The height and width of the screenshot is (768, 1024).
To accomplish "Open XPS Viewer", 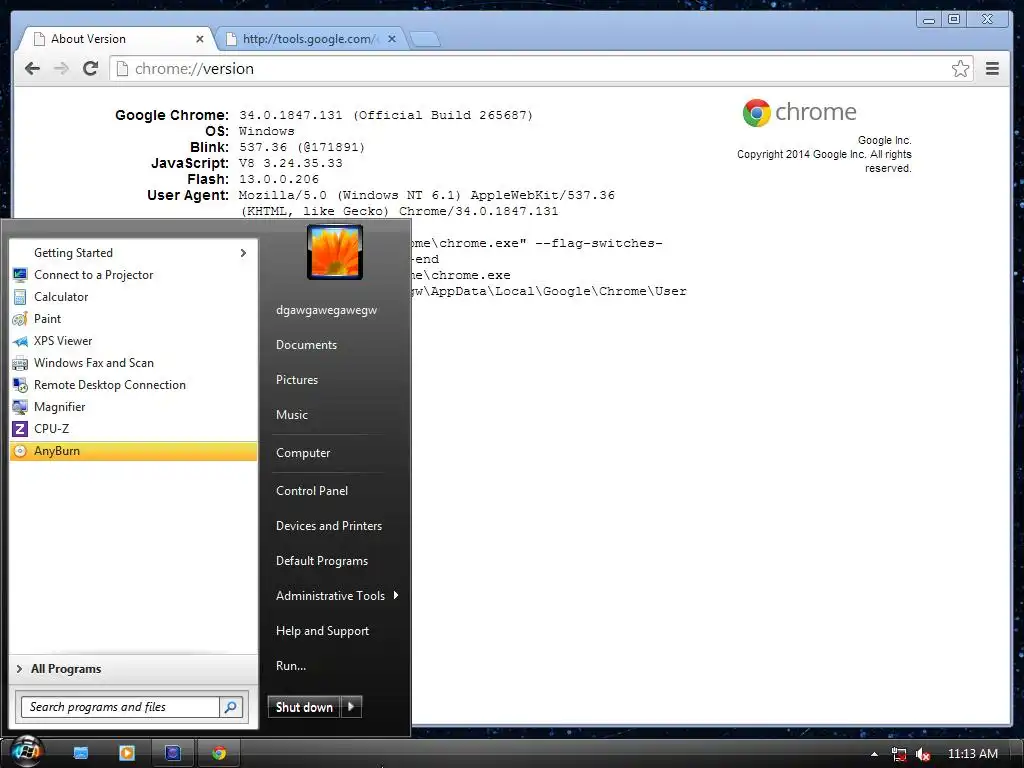I will (134, 341).
